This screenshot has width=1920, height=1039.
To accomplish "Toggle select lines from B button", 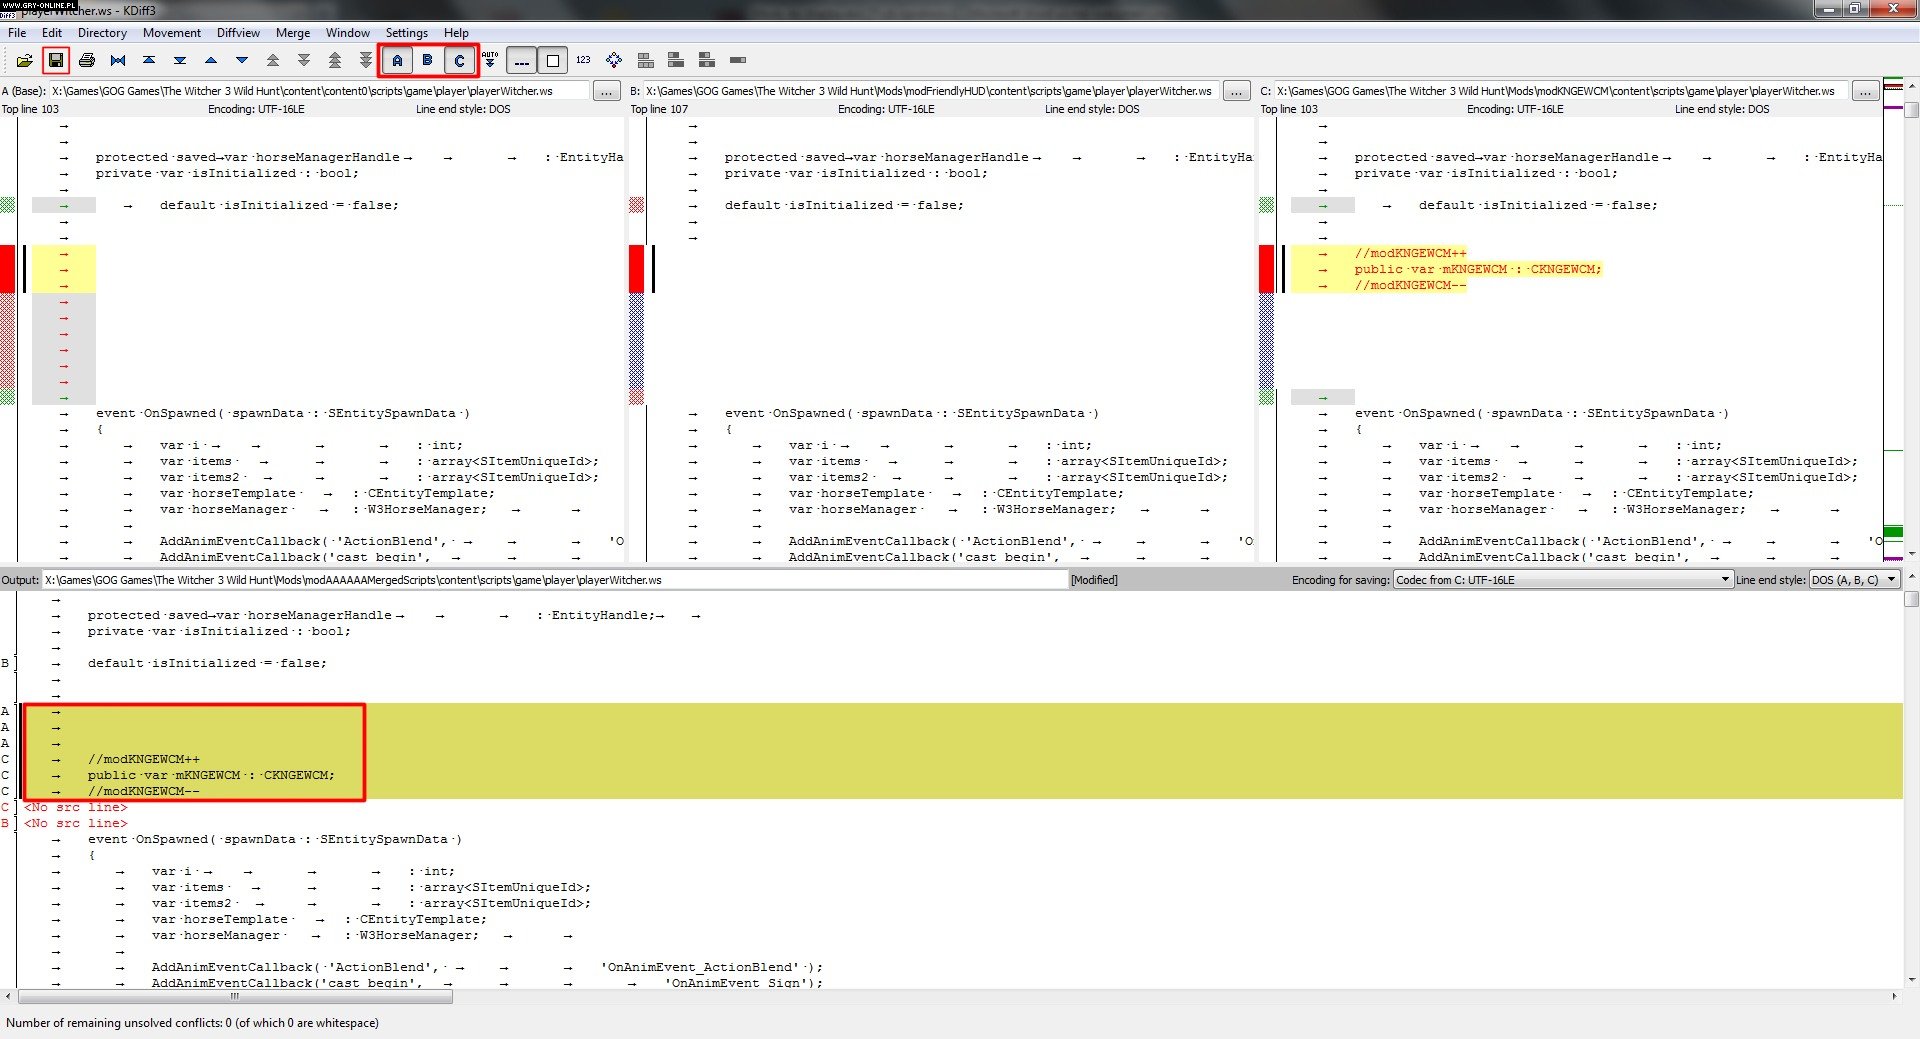I will (x=428, y=61).
